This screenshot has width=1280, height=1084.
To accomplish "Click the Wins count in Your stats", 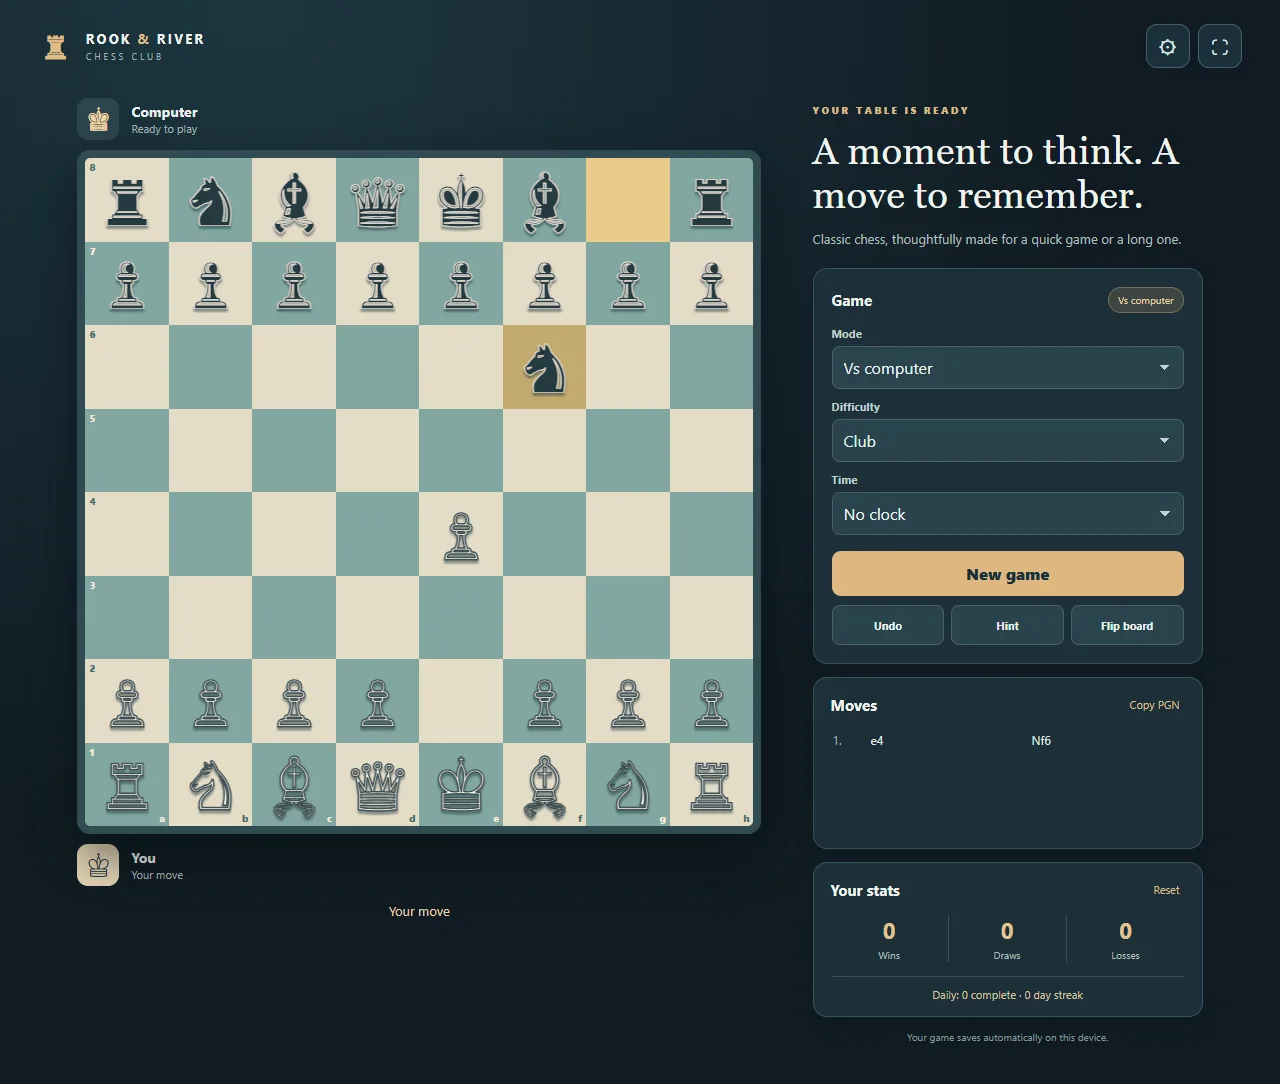I will coord(889,932).
